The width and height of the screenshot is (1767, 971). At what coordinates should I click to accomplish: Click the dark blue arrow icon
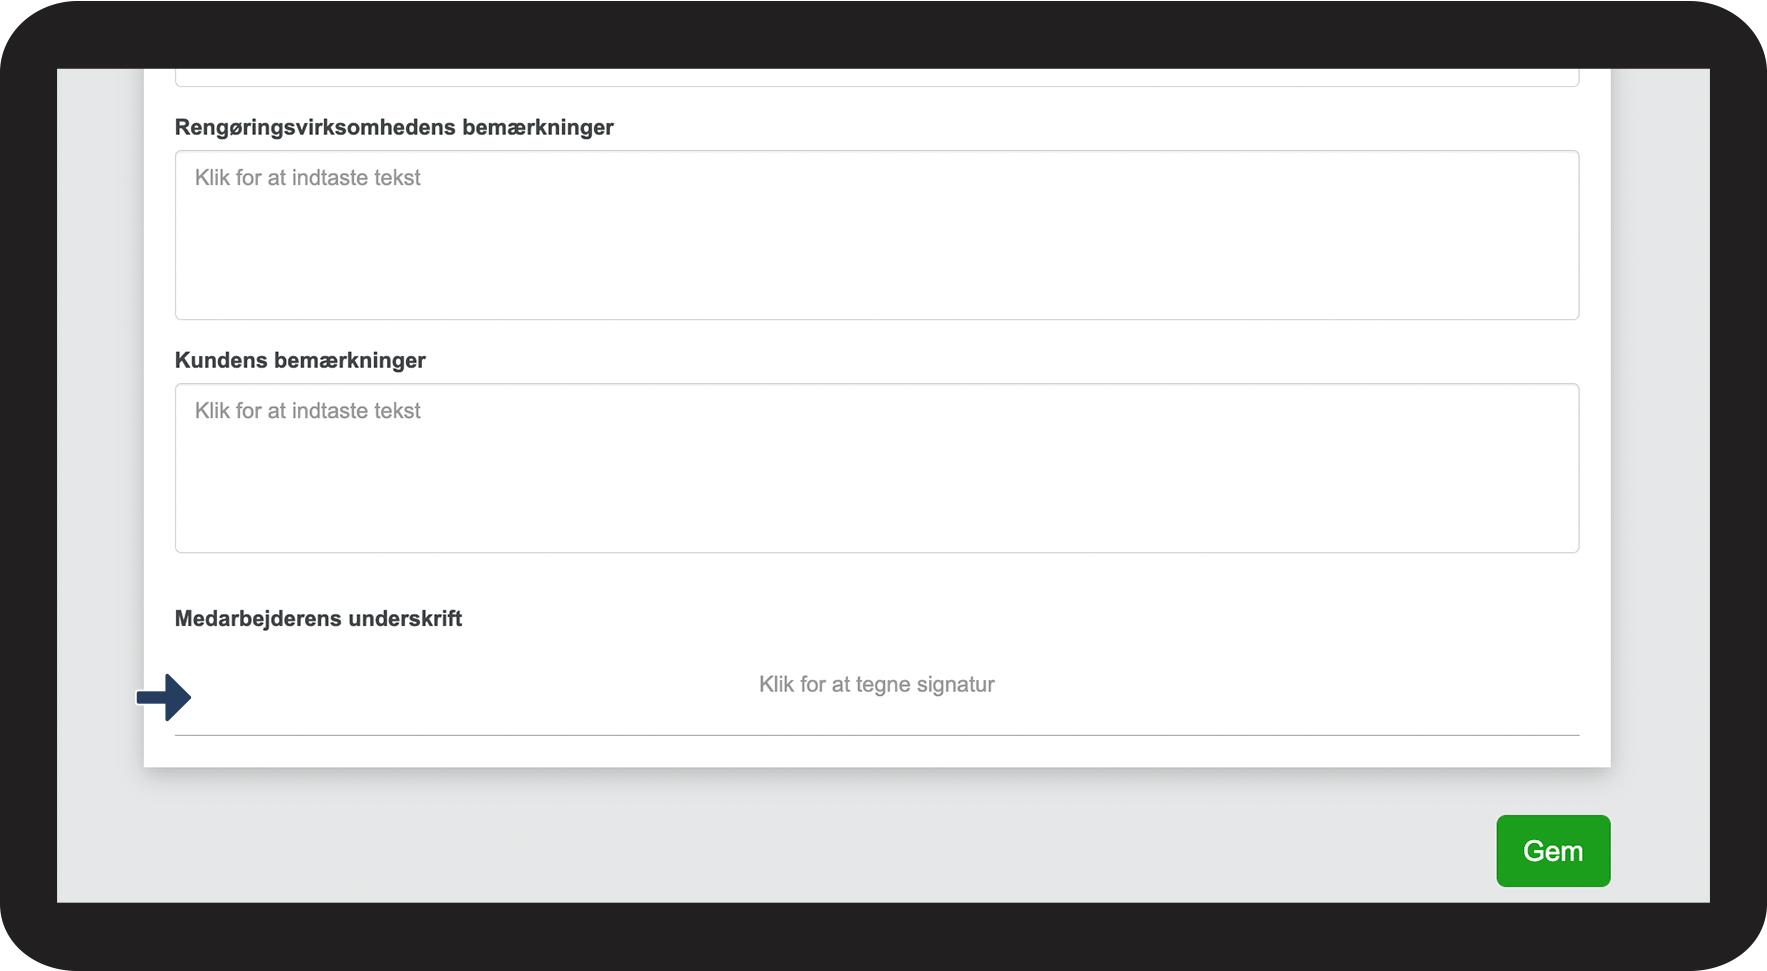click(164, 697)
